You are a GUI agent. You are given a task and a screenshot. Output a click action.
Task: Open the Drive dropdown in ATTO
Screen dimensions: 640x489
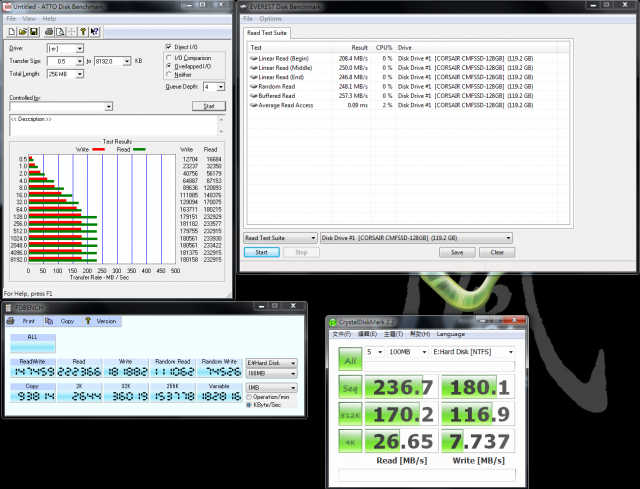[80, 49]
